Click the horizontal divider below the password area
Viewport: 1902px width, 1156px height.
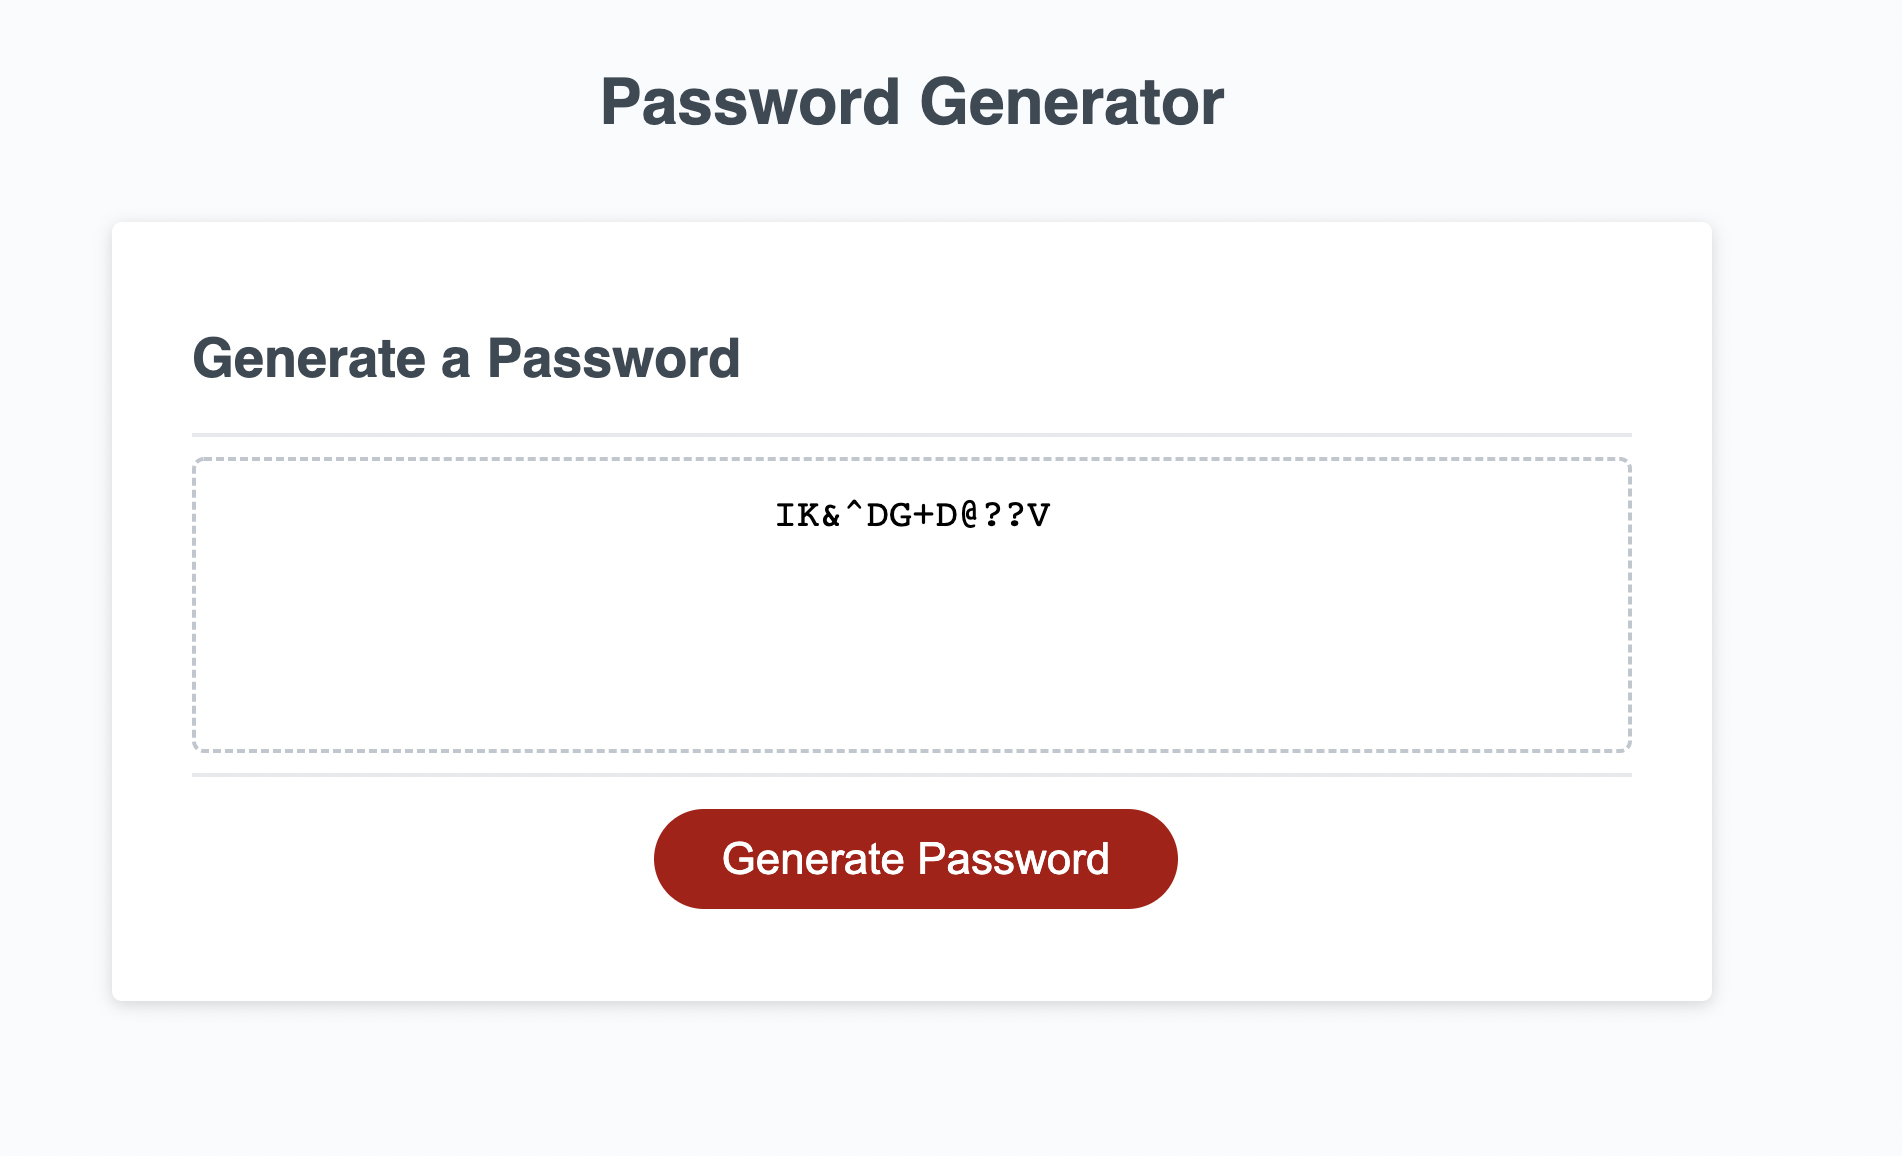[x=910, y=774]
